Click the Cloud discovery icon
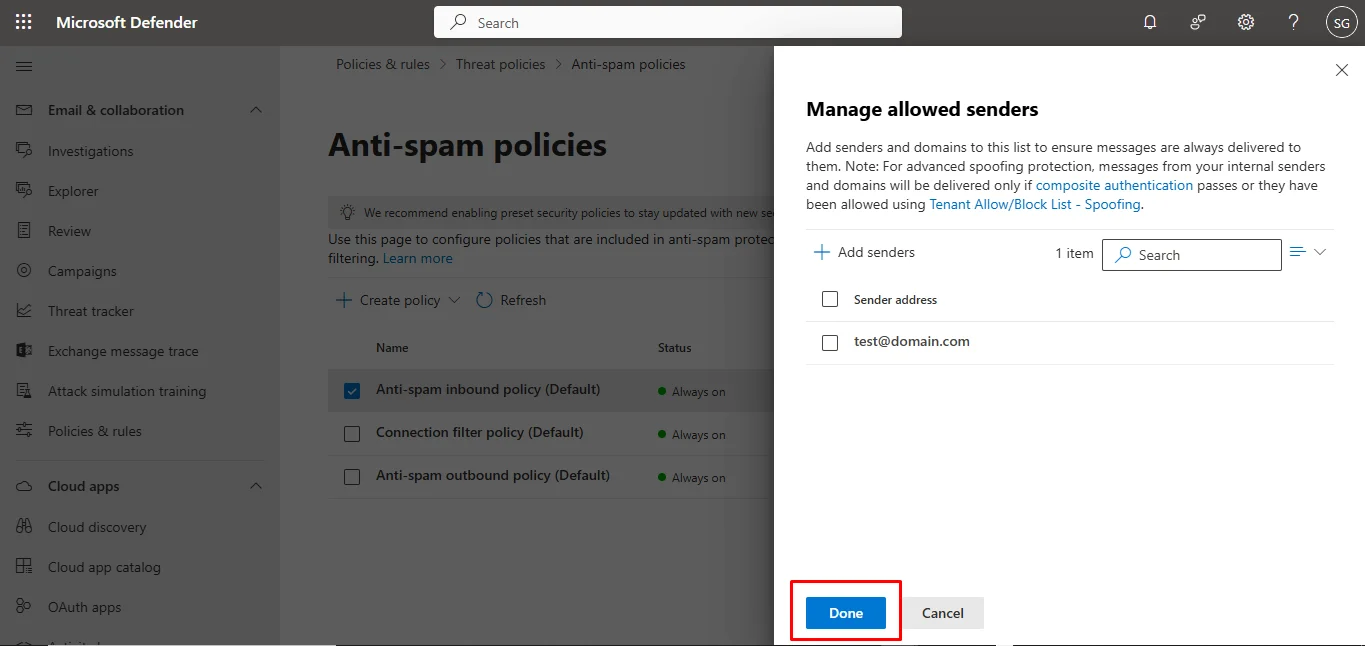 coord(25,526)
